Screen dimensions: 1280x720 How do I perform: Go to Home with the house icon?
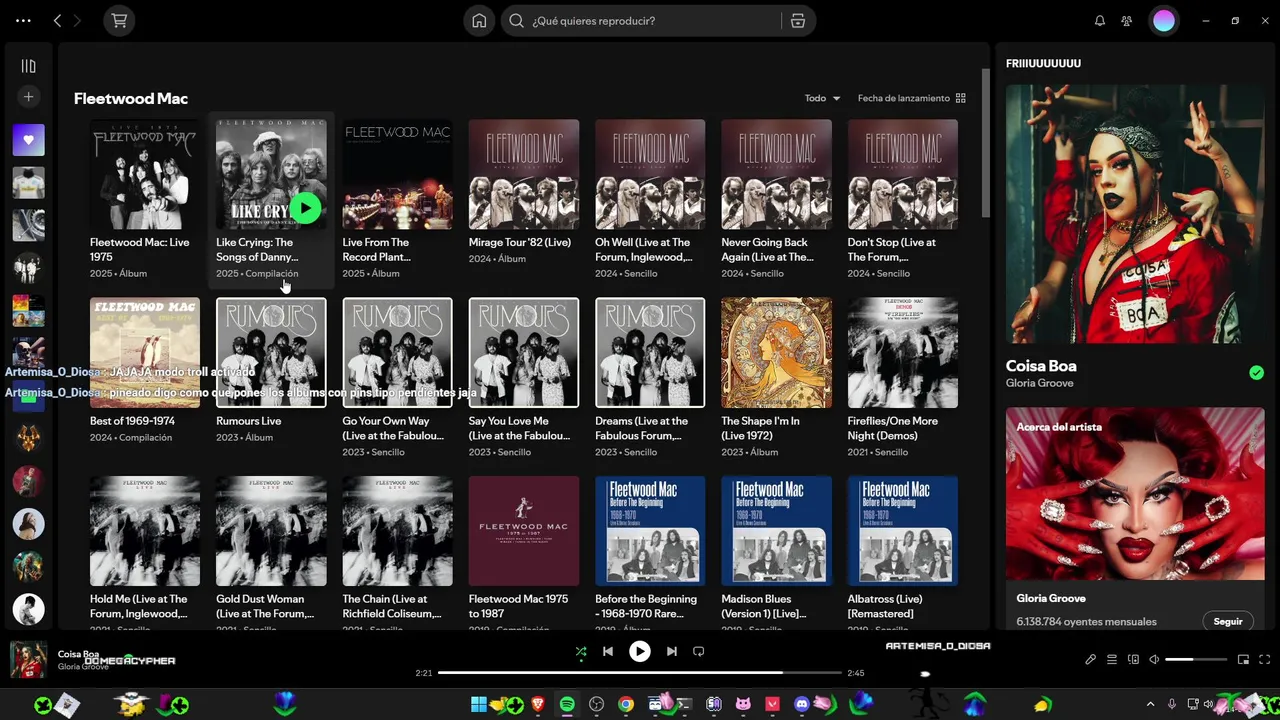point(480,21)
